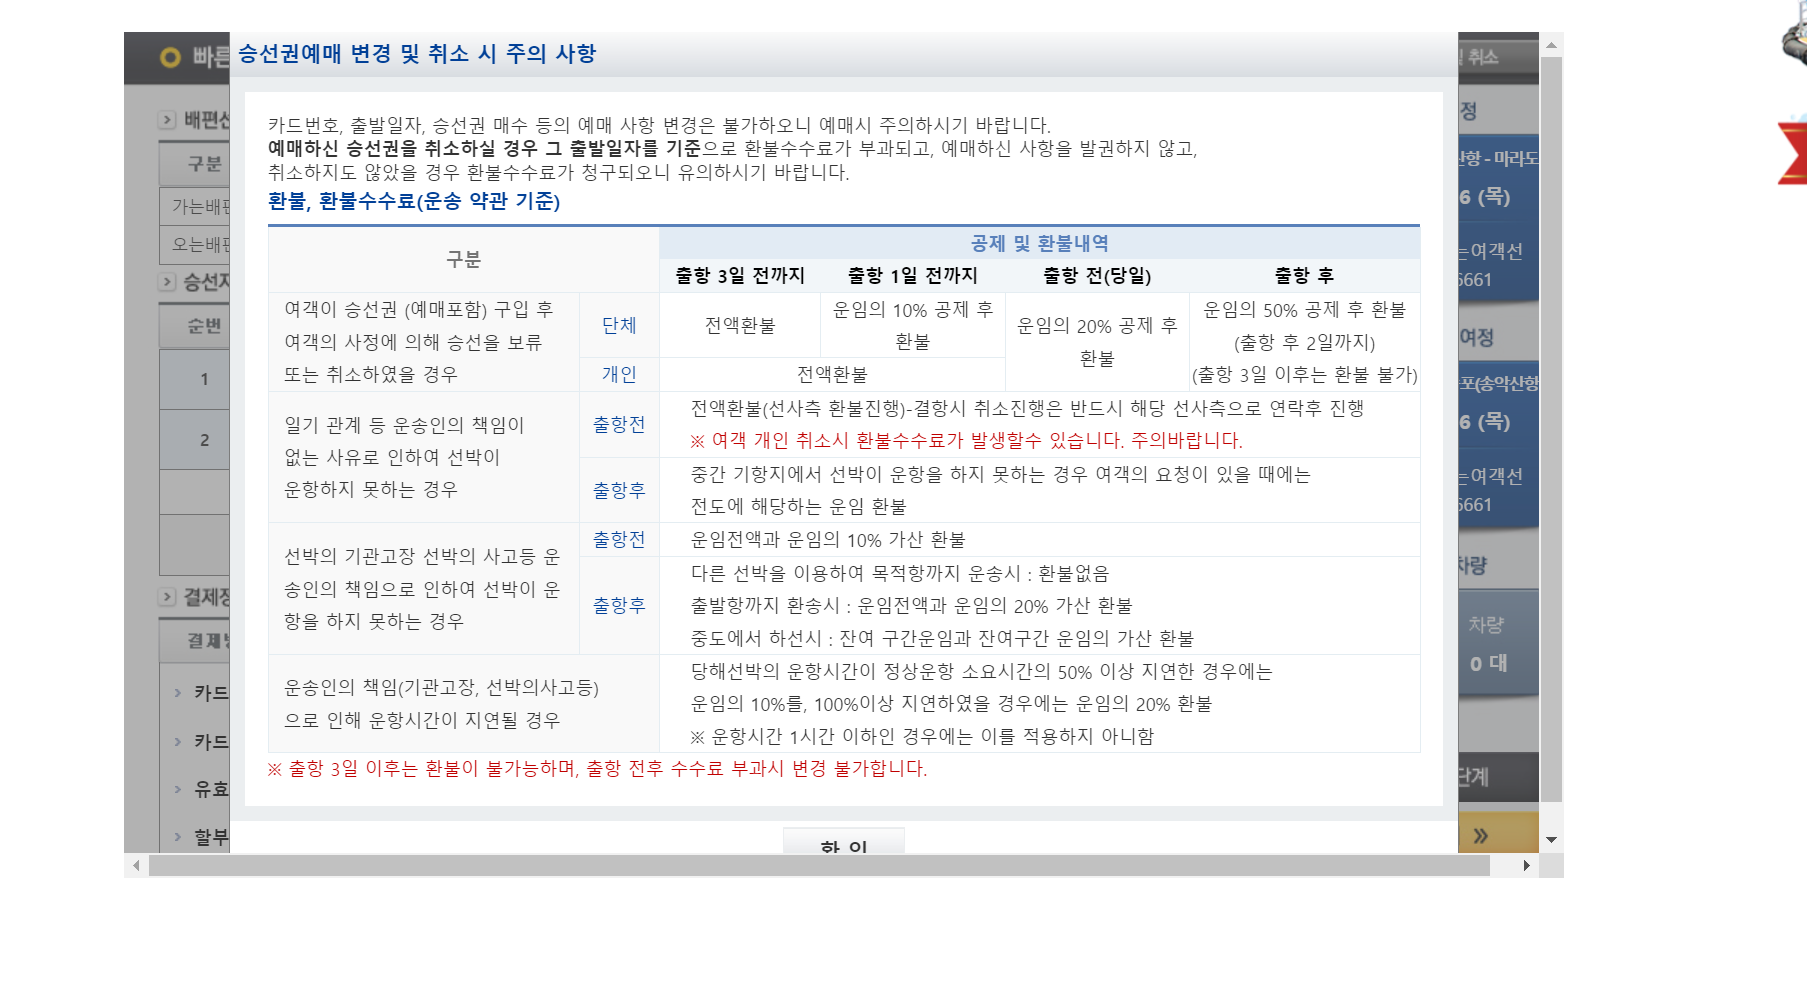Screen dimensions: 1807x995
Task: Click the 할부 item in background list
Action: [211, 837]
